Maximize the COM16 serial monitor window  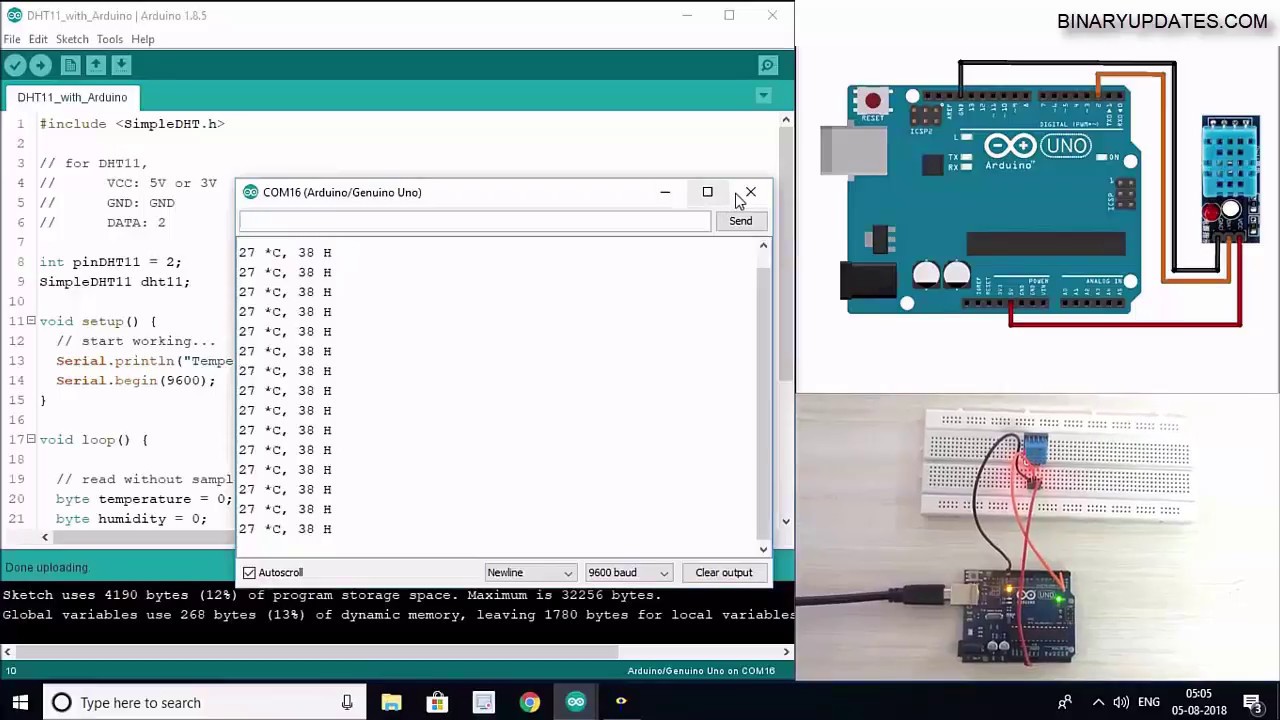coord(707,192)
